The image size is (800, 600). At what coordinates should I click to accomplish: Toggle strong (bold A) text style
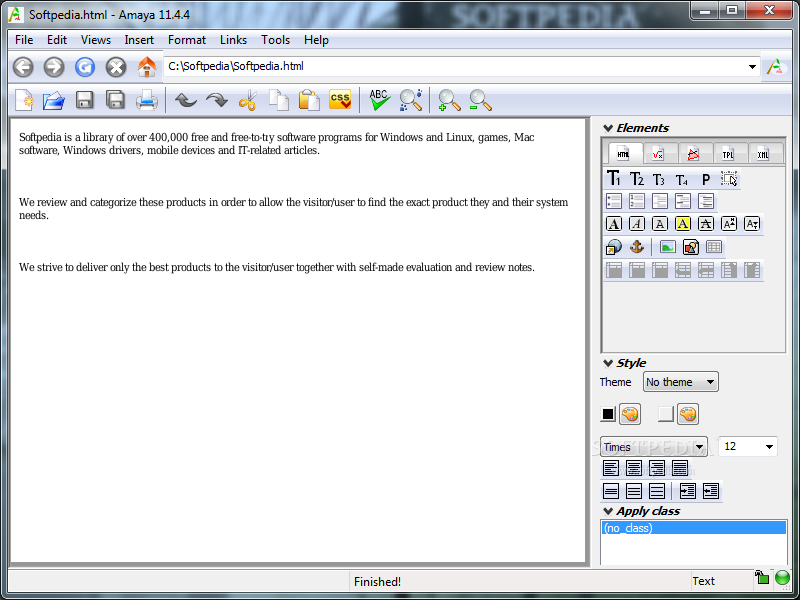click(x=614, y=224)
